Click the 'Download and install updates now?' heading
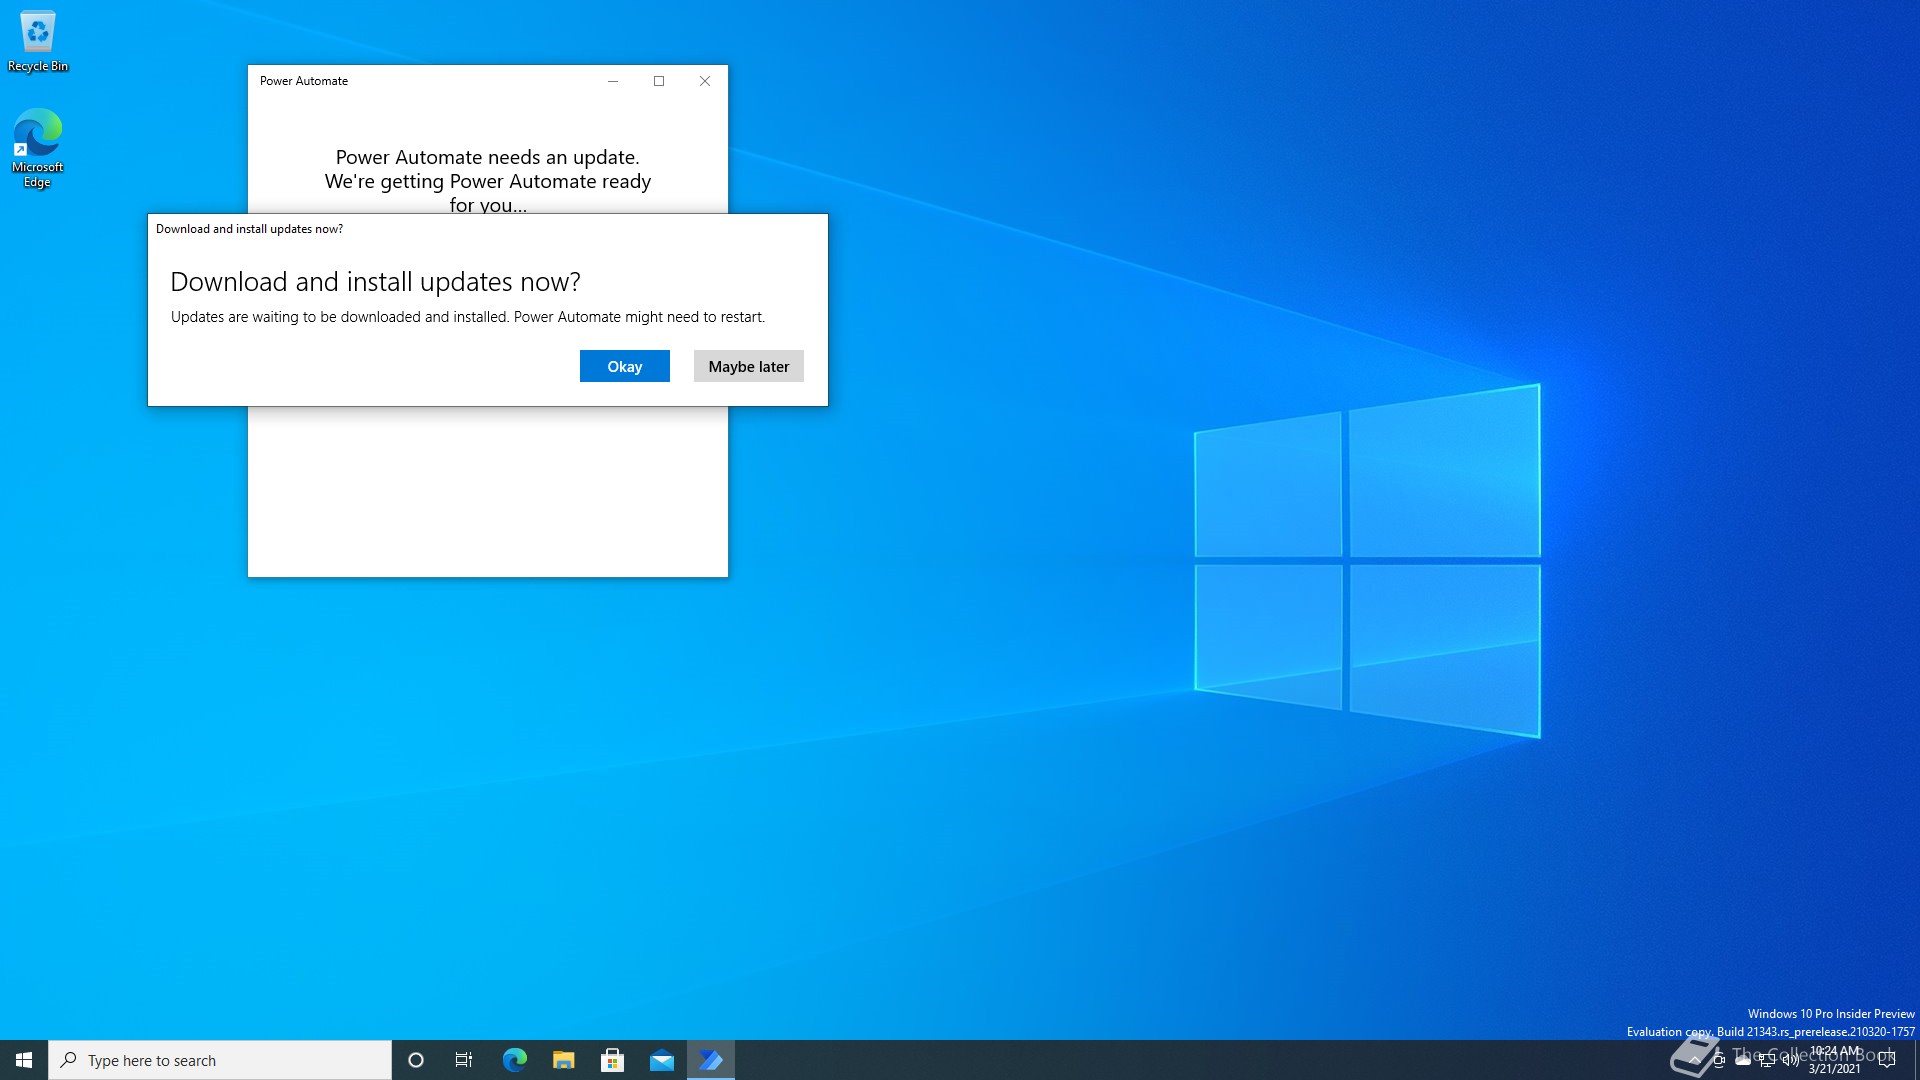This screenshot has height=1080, width=1920. point(375,282)
